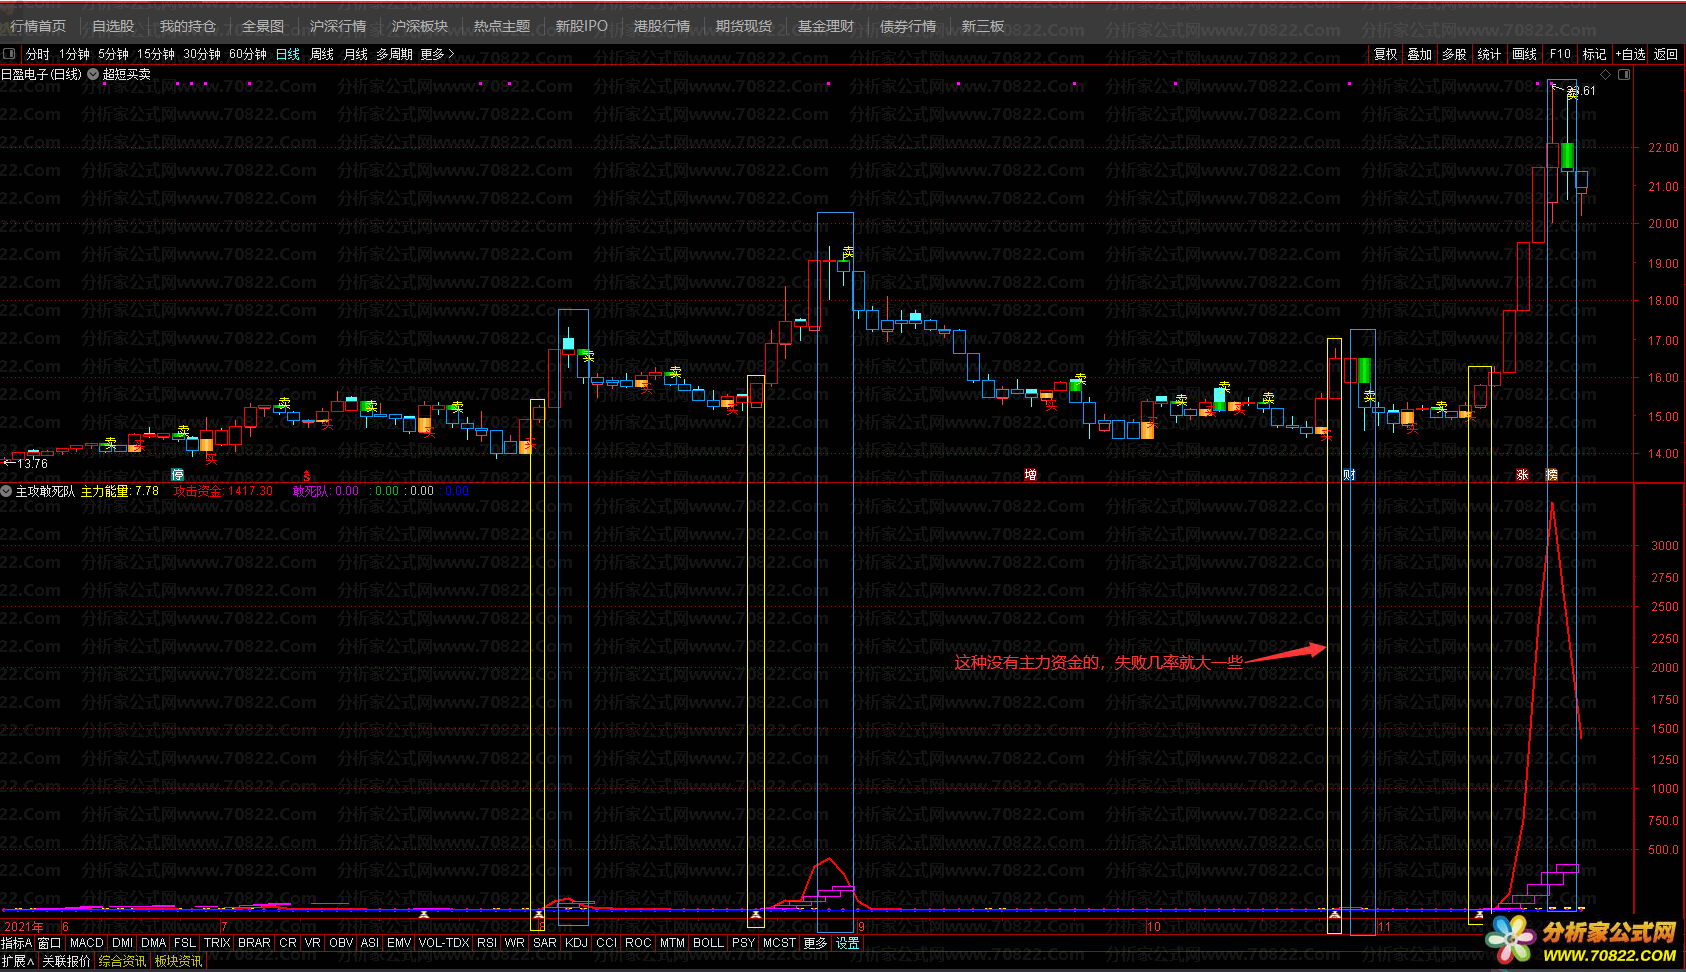This screenshot has height=972, width=1686.
Task: Expand the 扩展 panel at bottom-left
Action: coord(18,961)
